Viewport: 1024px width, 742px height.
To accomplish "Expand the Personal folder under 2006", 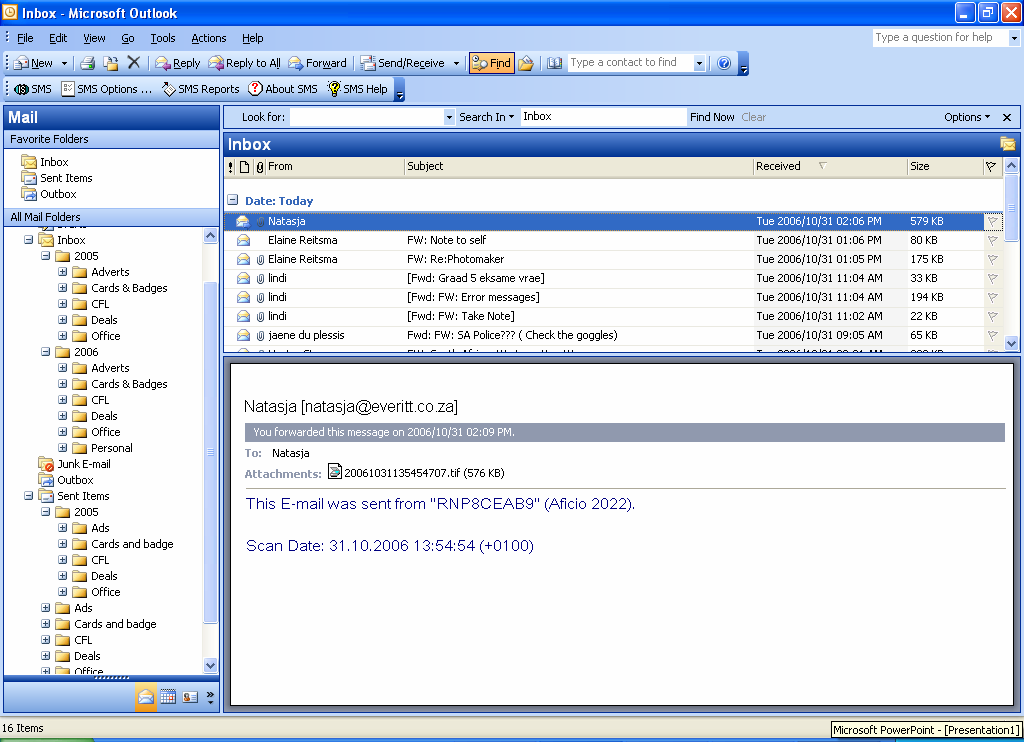I will 63,448.
